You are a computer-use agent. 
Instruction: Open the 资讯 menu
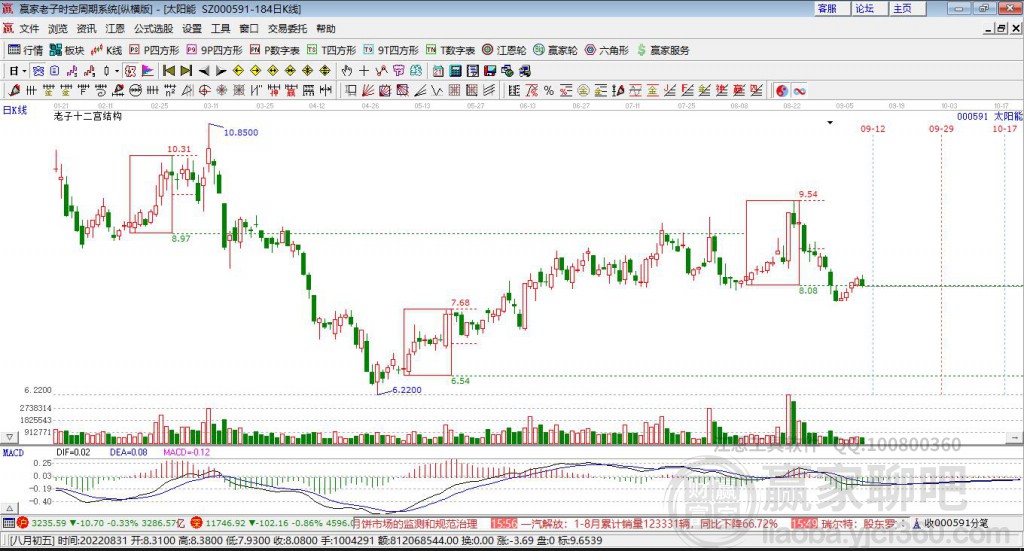(x=86, y=29)
